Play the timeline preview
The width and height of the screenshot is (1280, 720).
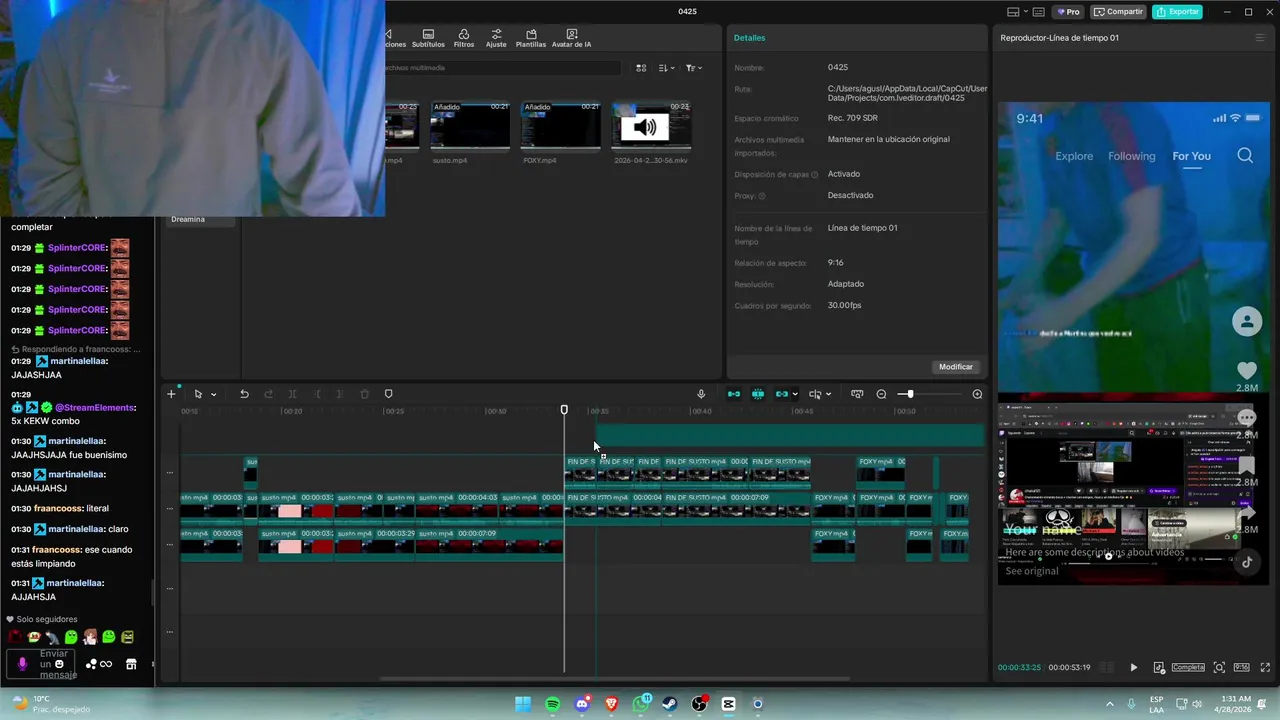1133,667
